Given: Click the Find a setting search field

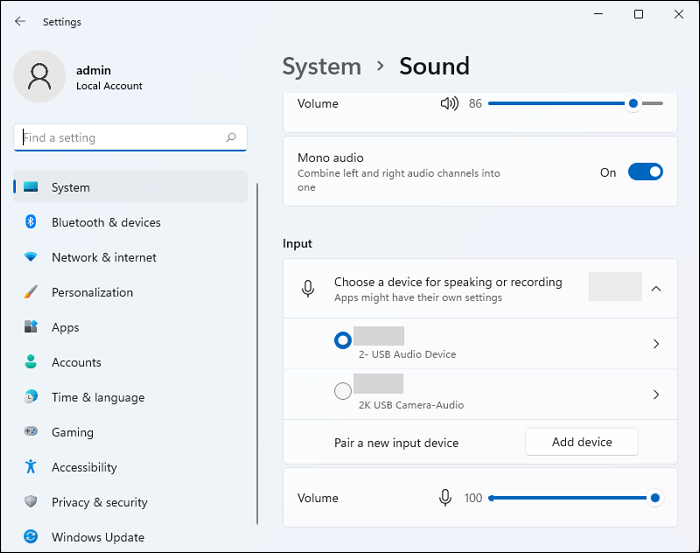Looking at the screenshot, I should [120, 138].
